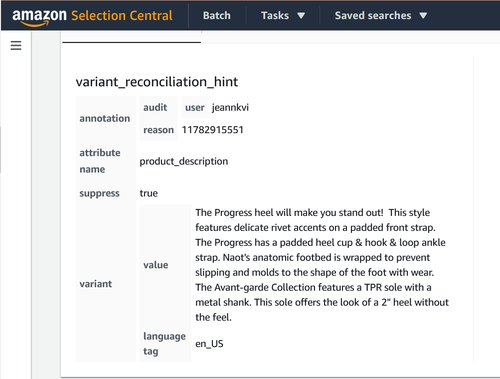Click the suppress value true
Image resolution: width=500 pixels, height=379 pixels.
149,193
